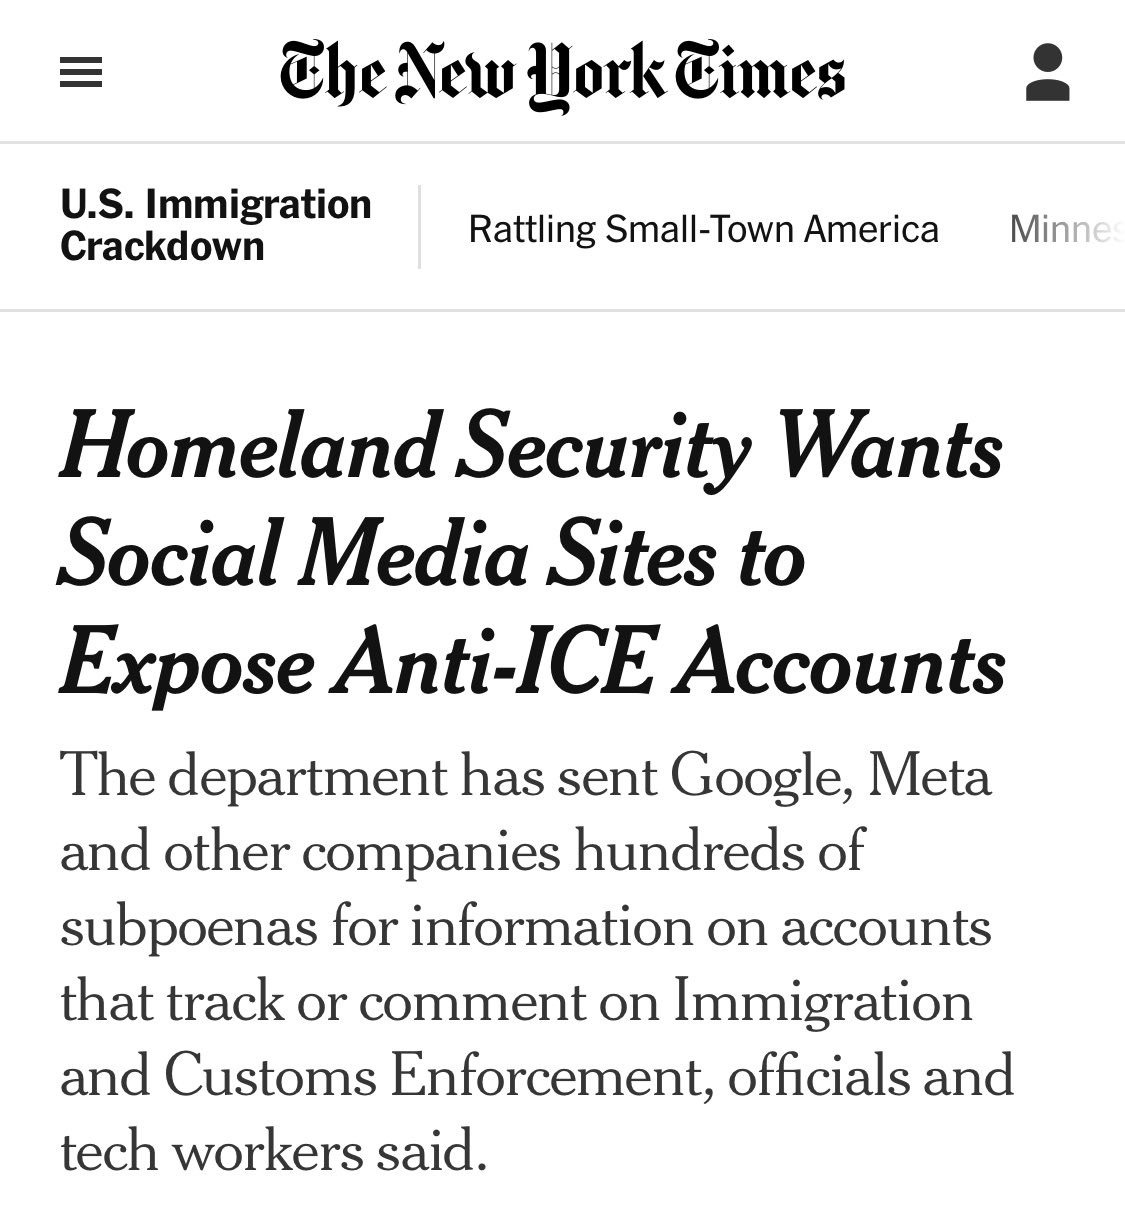Click The New York Times logo
Image resolution: width=1125 pixels, height=1216 pixels.
pos(562,74)
